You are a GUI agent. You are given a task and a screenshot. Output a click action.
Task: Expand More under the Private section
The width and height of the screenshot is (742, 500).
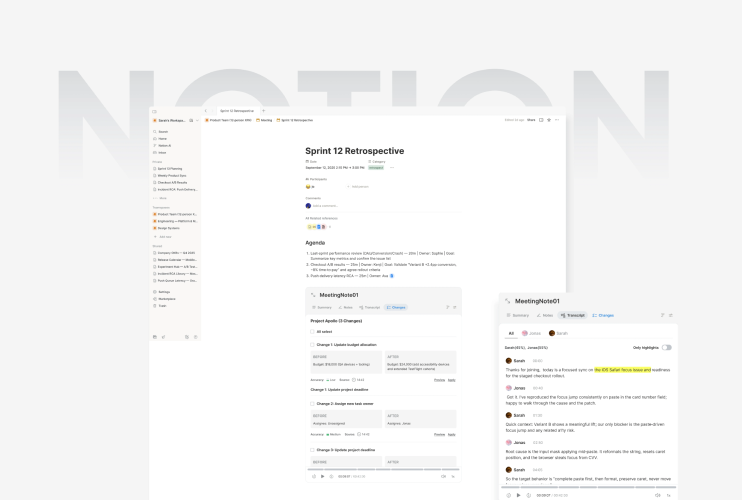click(160, 198)
